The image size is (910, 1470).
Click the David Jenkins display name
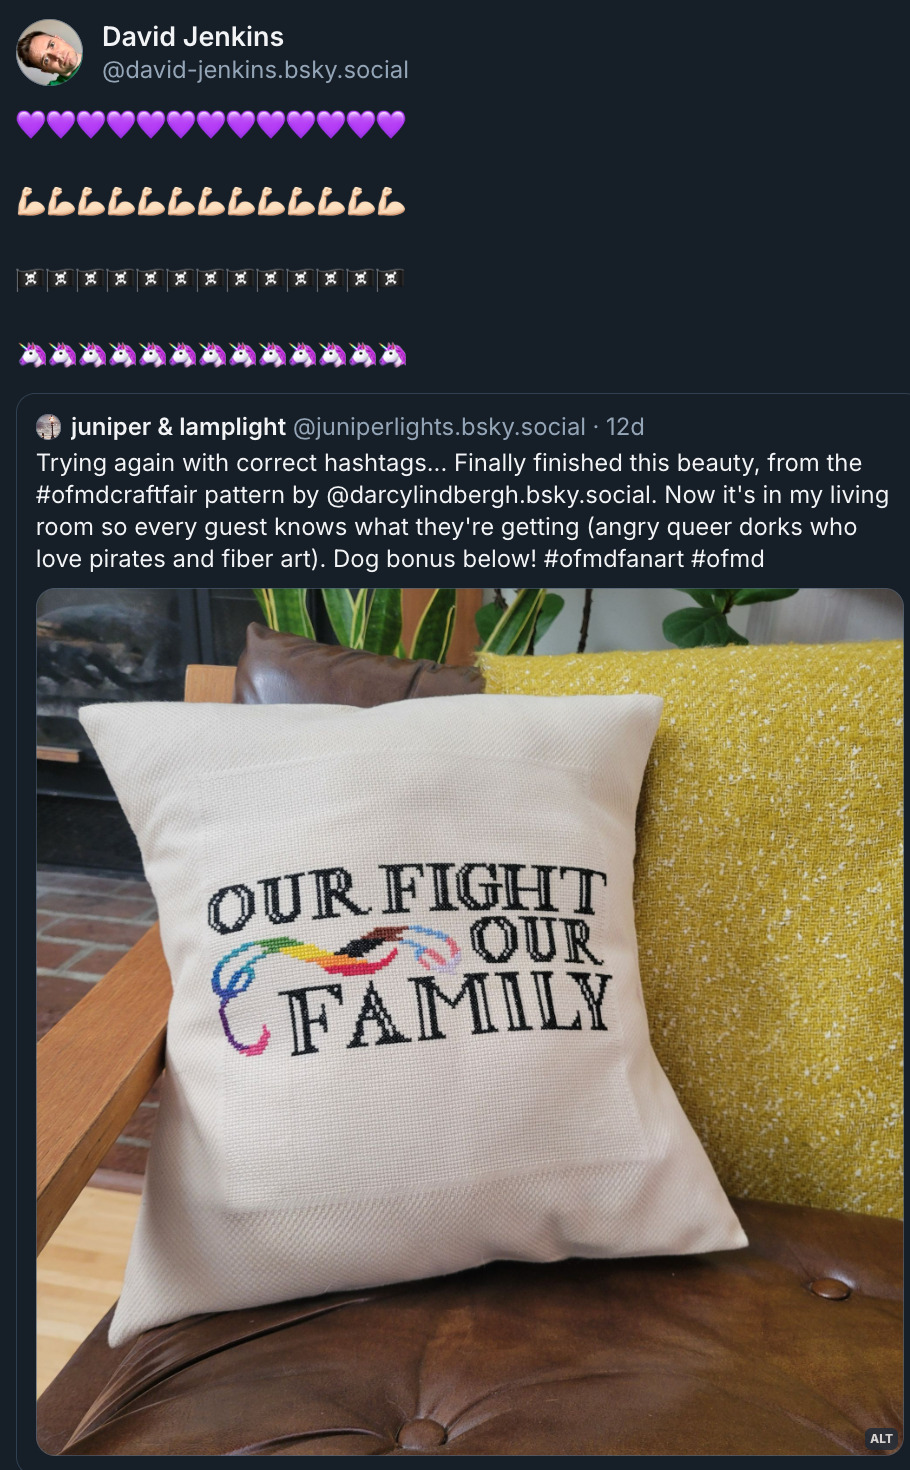193,37
